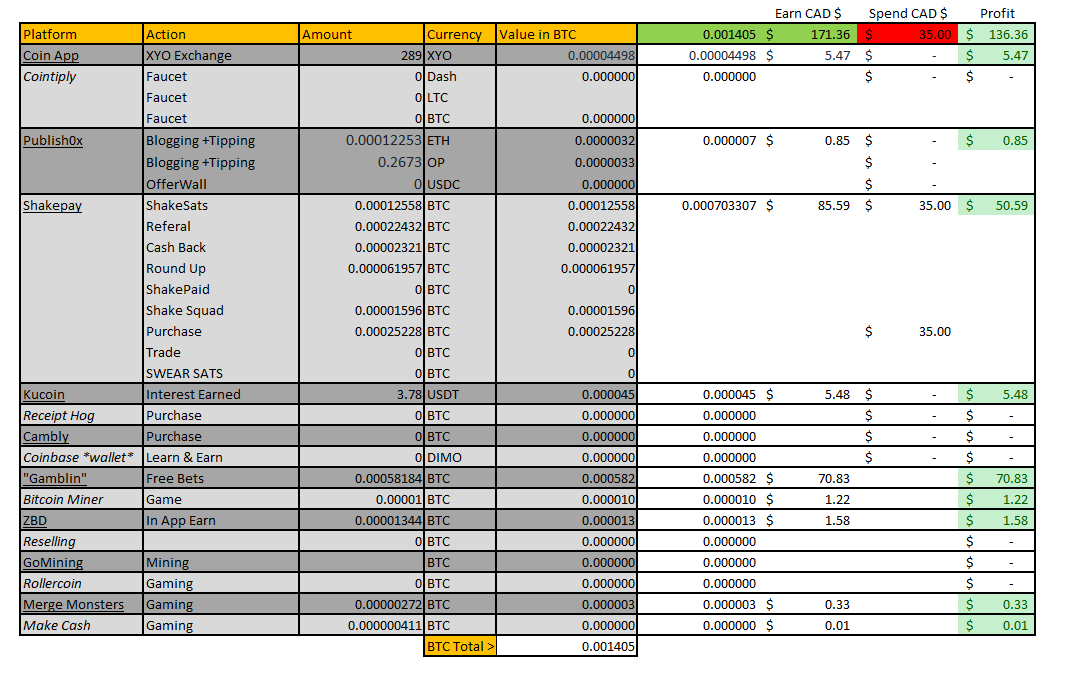
Task: Select the 85.59 Shakepay earn cell
Action: pos(808,205)
